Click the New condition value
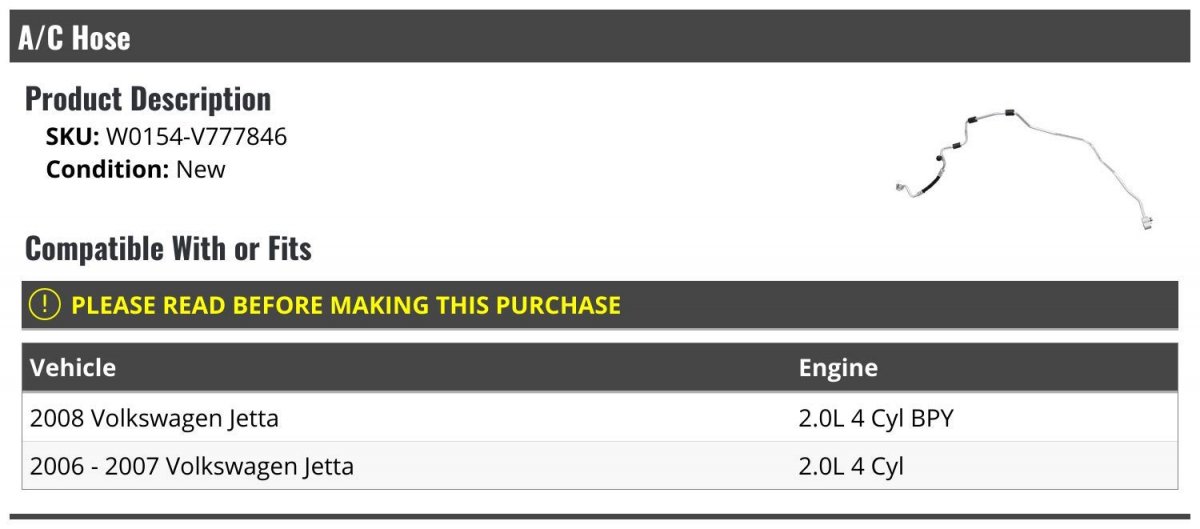Viewport: 1200px width, 529px height. coord(201,170)
